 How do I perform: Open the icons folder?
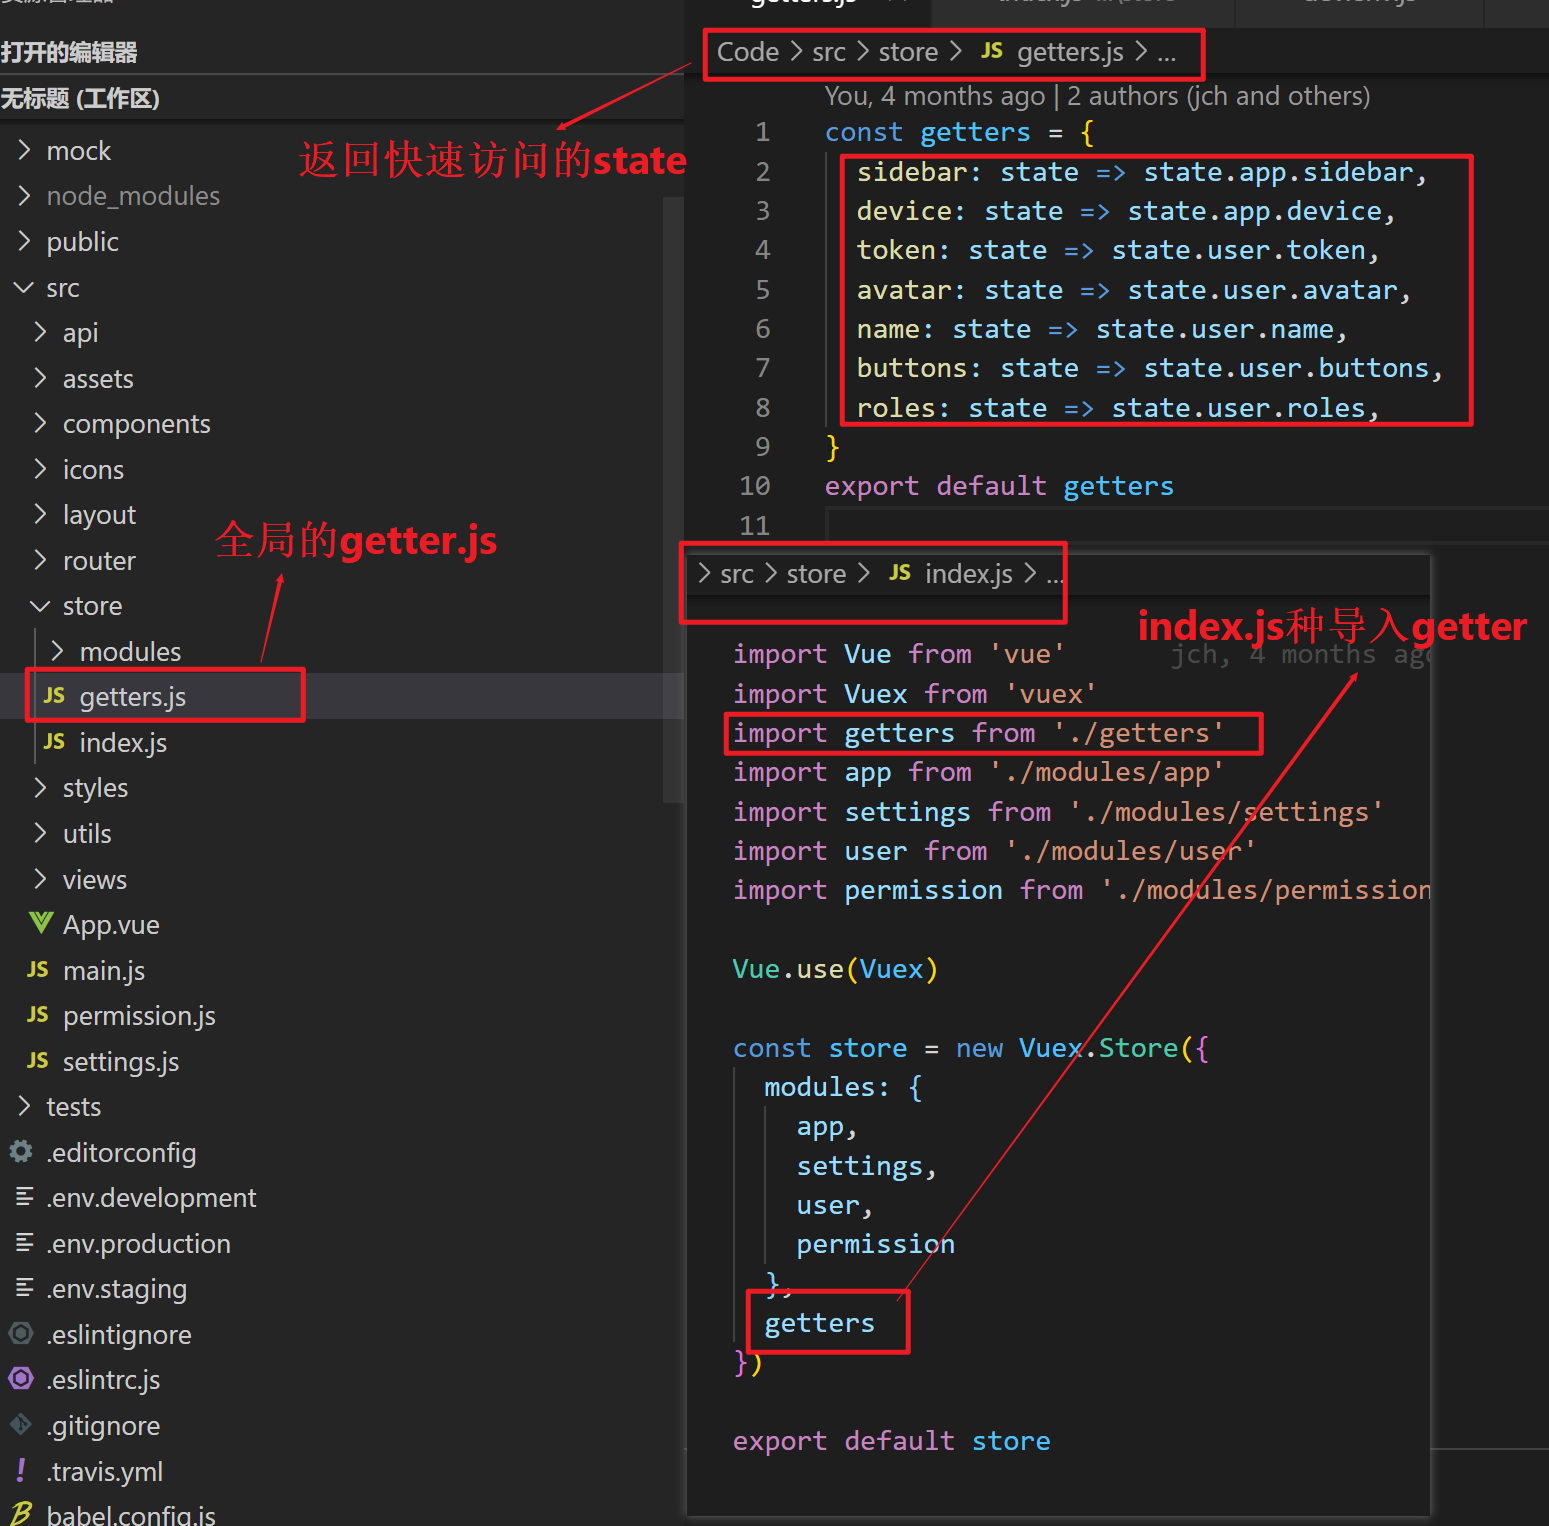coord(93,469)
